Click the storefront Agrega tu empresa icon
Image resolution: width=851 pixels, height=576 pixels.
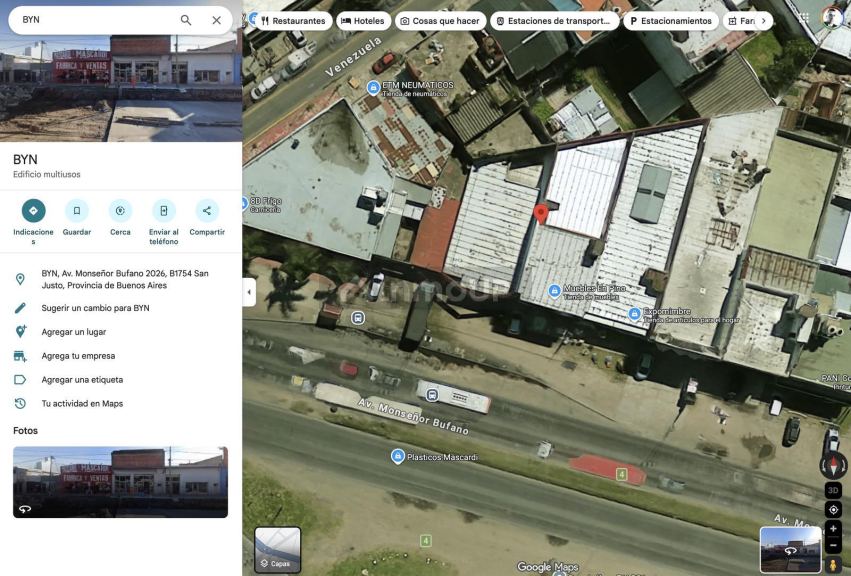pyautogui.click(x=20, y=356)
